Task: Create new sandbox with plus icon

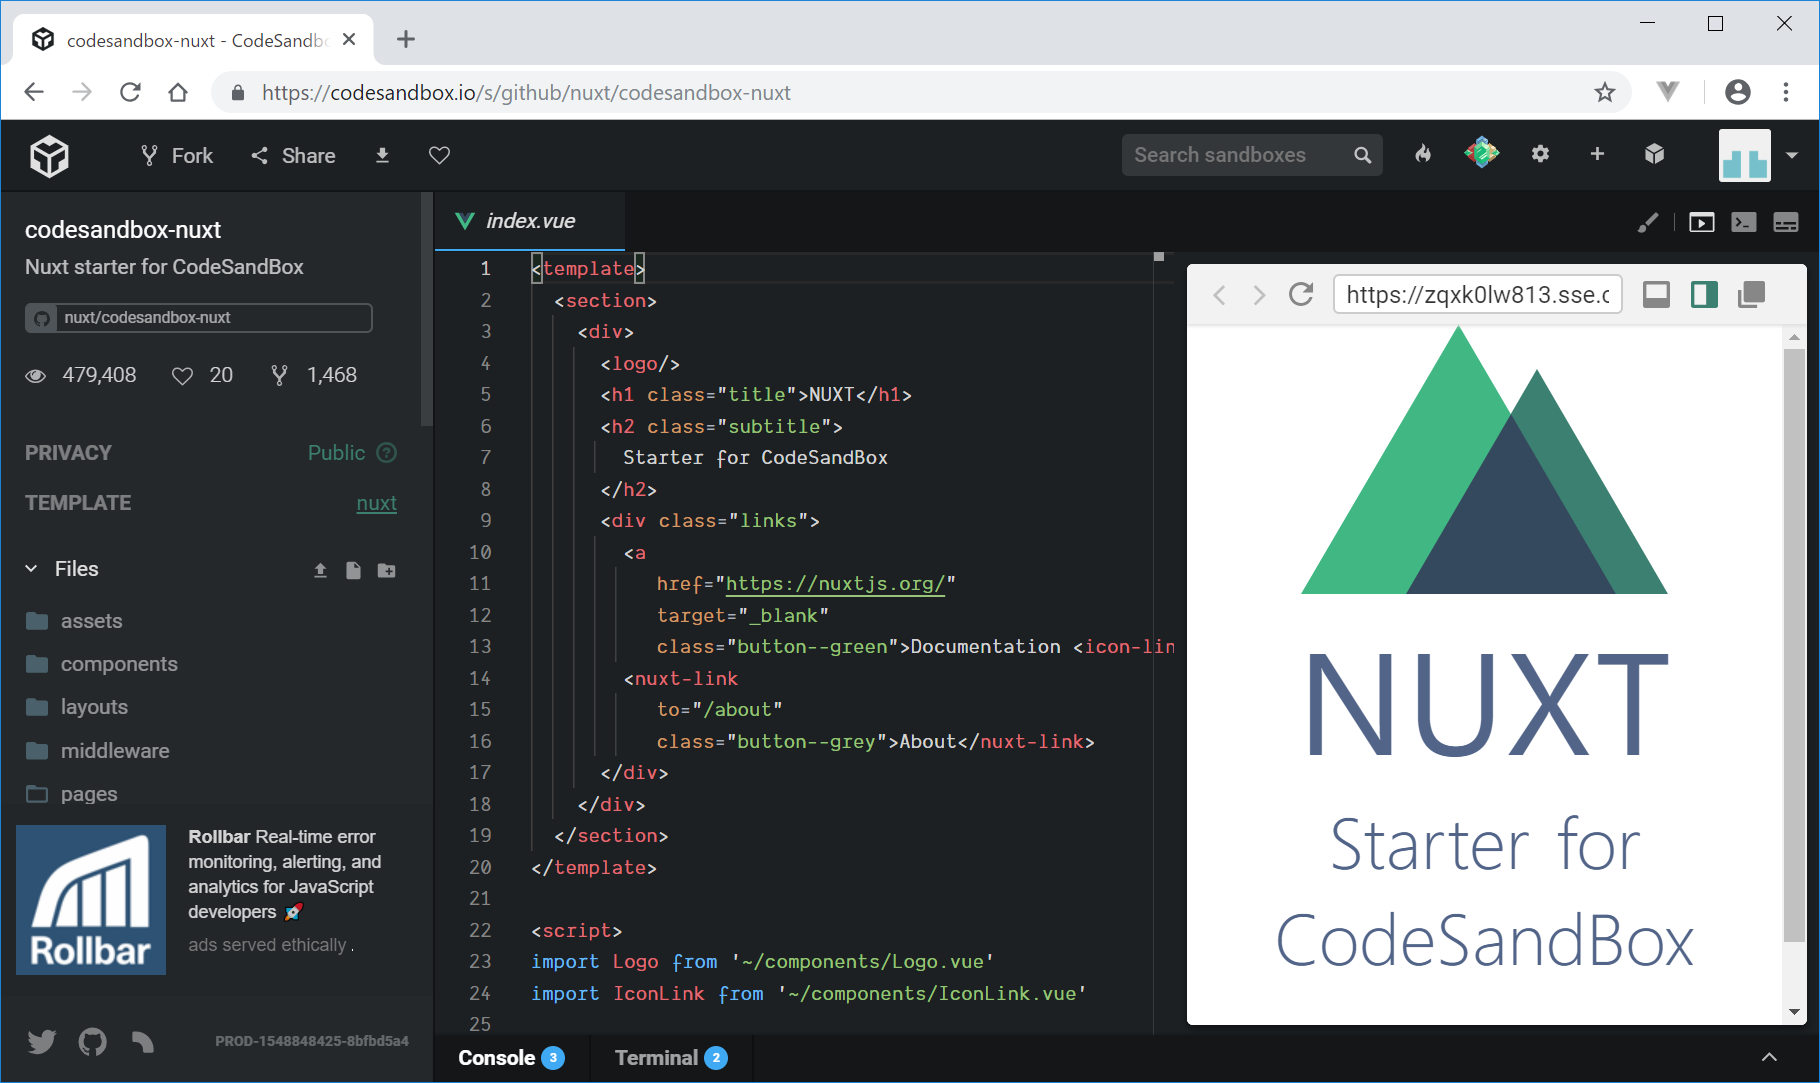Action: click(1597, 154)
